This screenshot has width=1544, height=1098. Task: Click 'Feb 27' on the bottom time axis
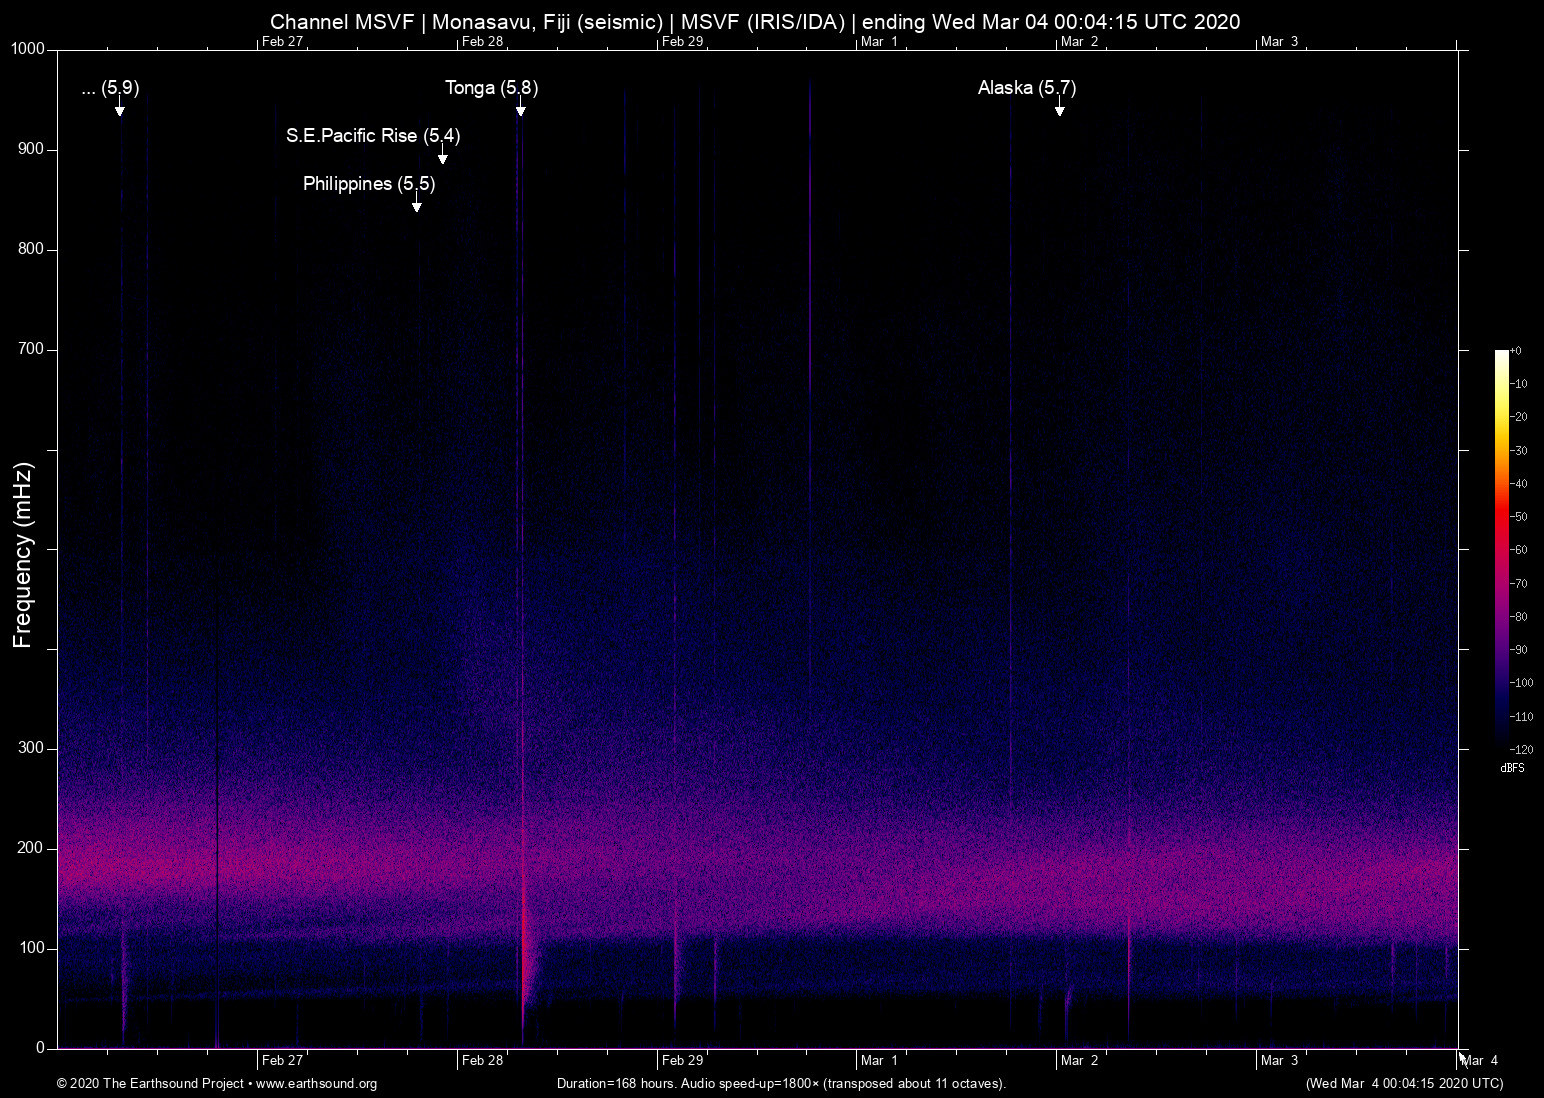282,1061
